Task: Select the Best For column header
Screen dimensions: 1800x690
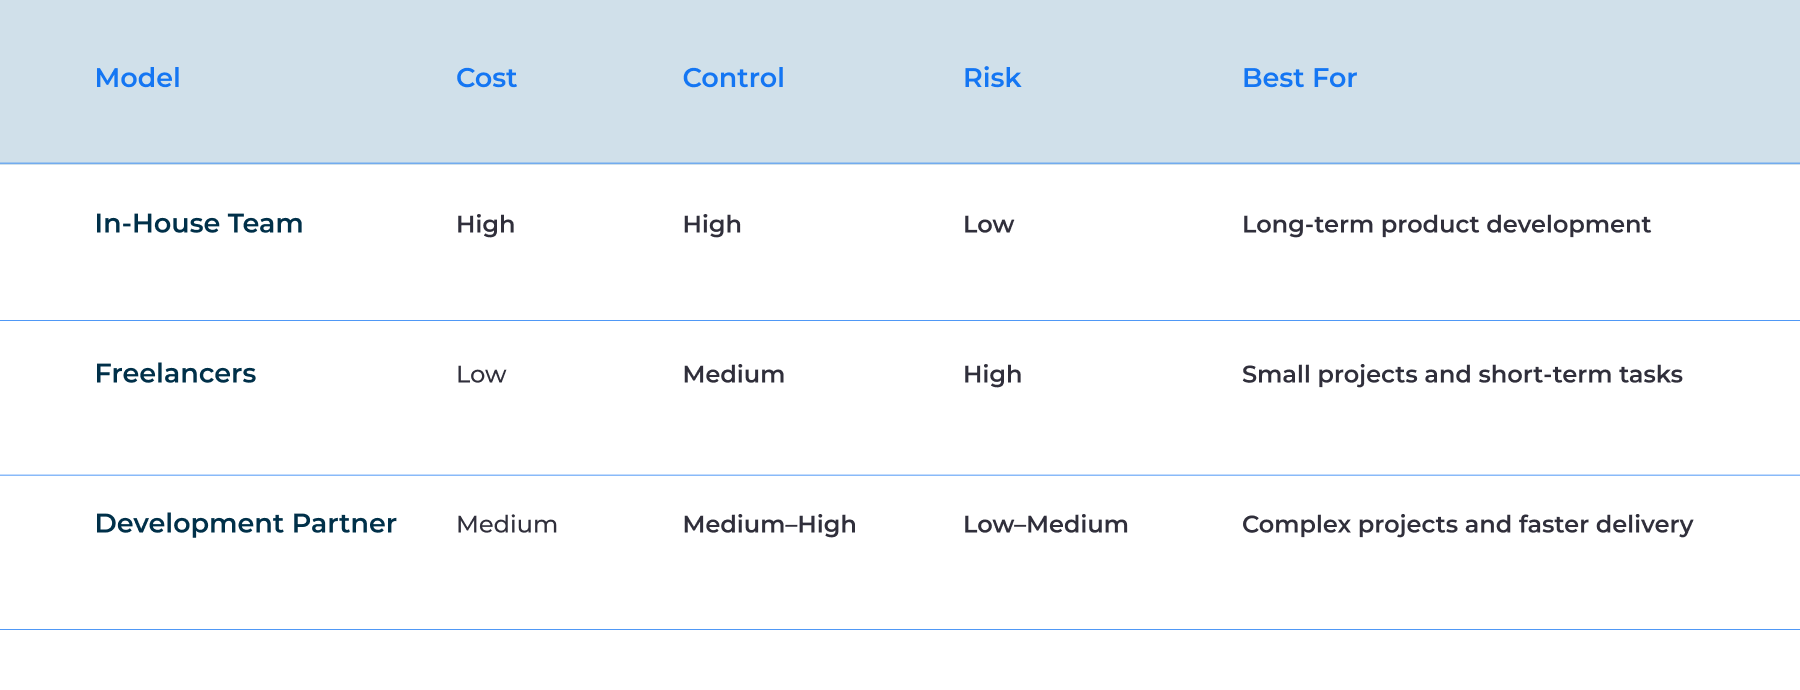Action: (x=1299, y=78)
